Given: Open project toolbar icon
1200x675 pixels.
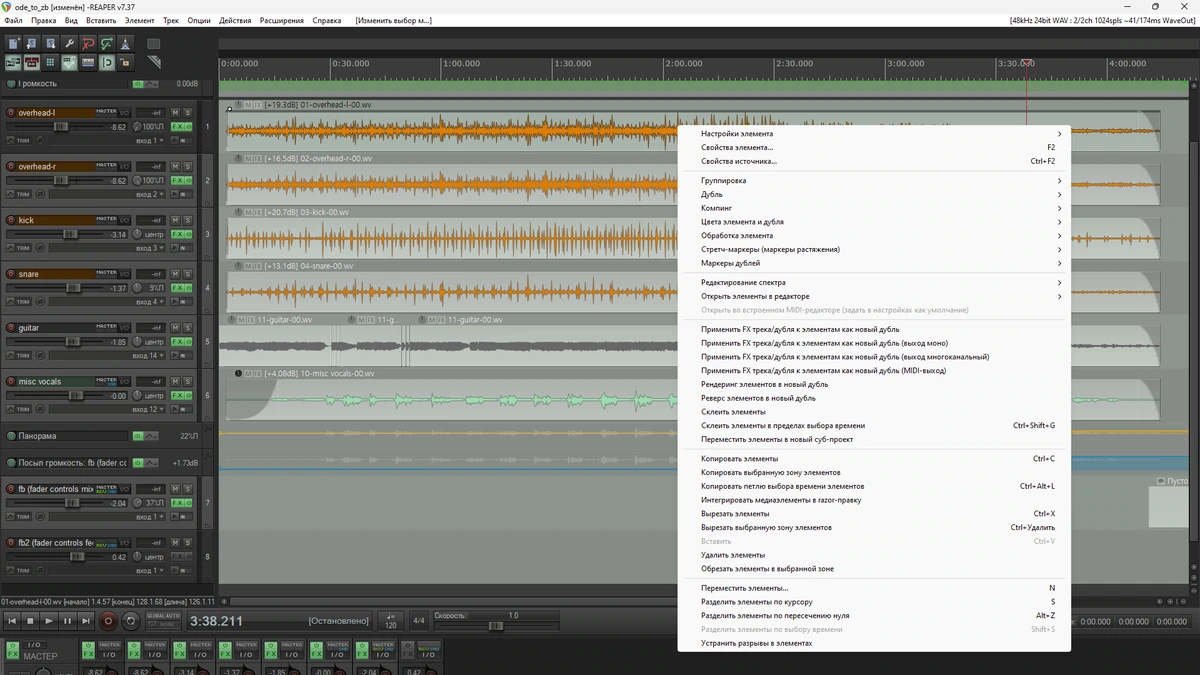Looking at the screenshot, I should 32,44.
